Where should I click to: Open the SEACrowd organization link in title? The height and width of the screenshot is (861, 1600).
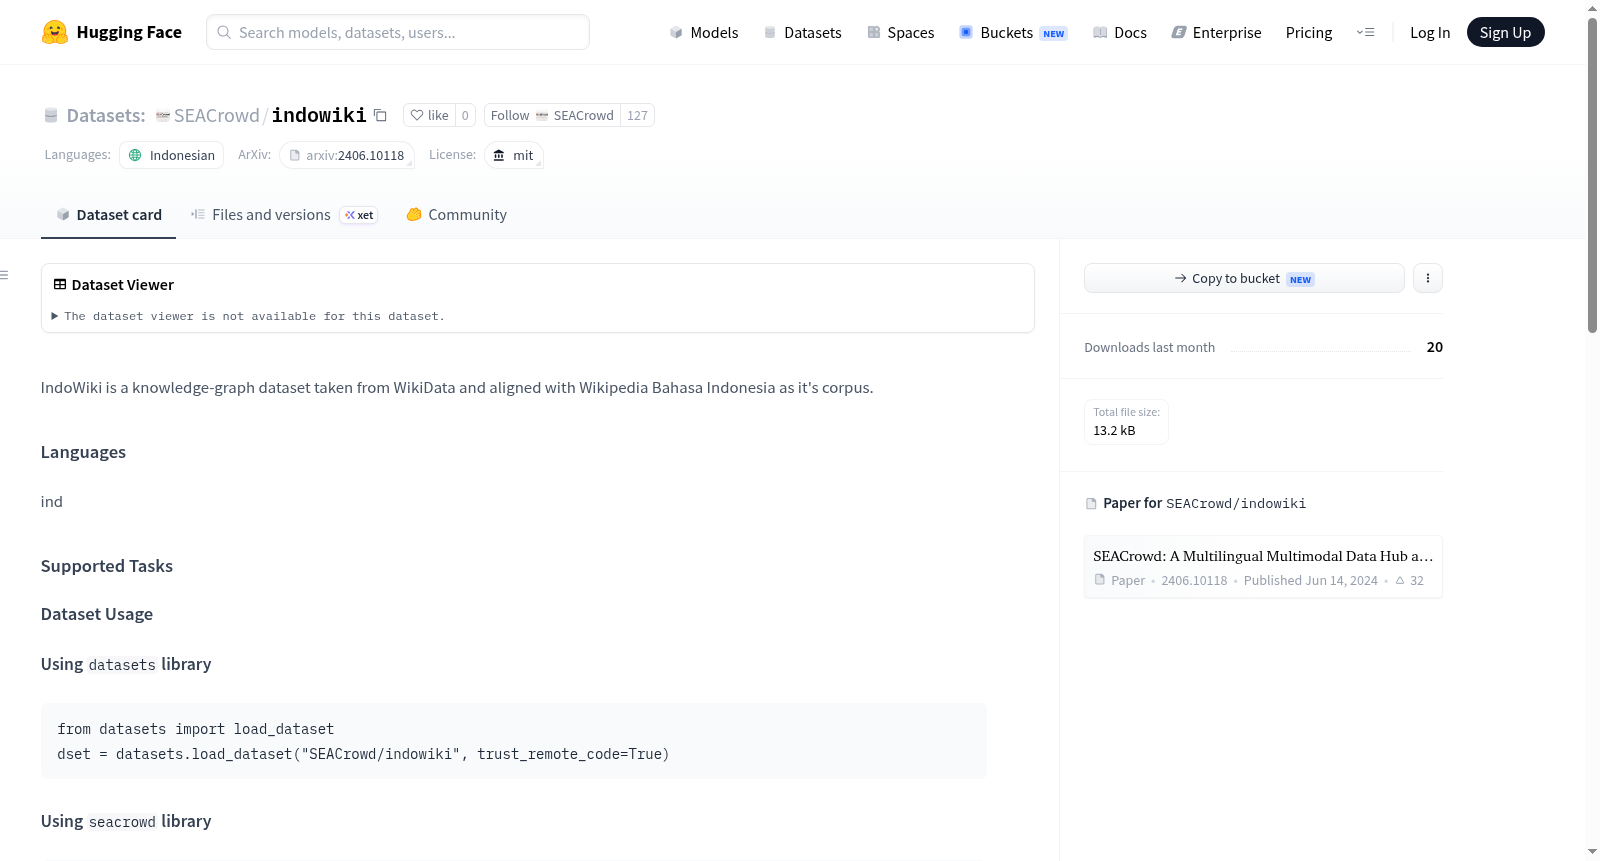(216, 115)
